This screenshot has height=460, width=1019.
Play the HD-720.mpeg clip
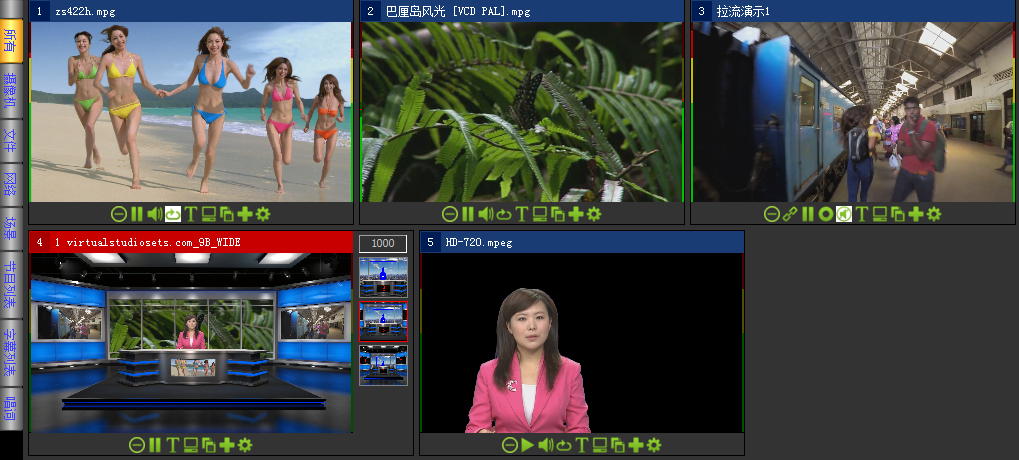(x=527, y=445)
